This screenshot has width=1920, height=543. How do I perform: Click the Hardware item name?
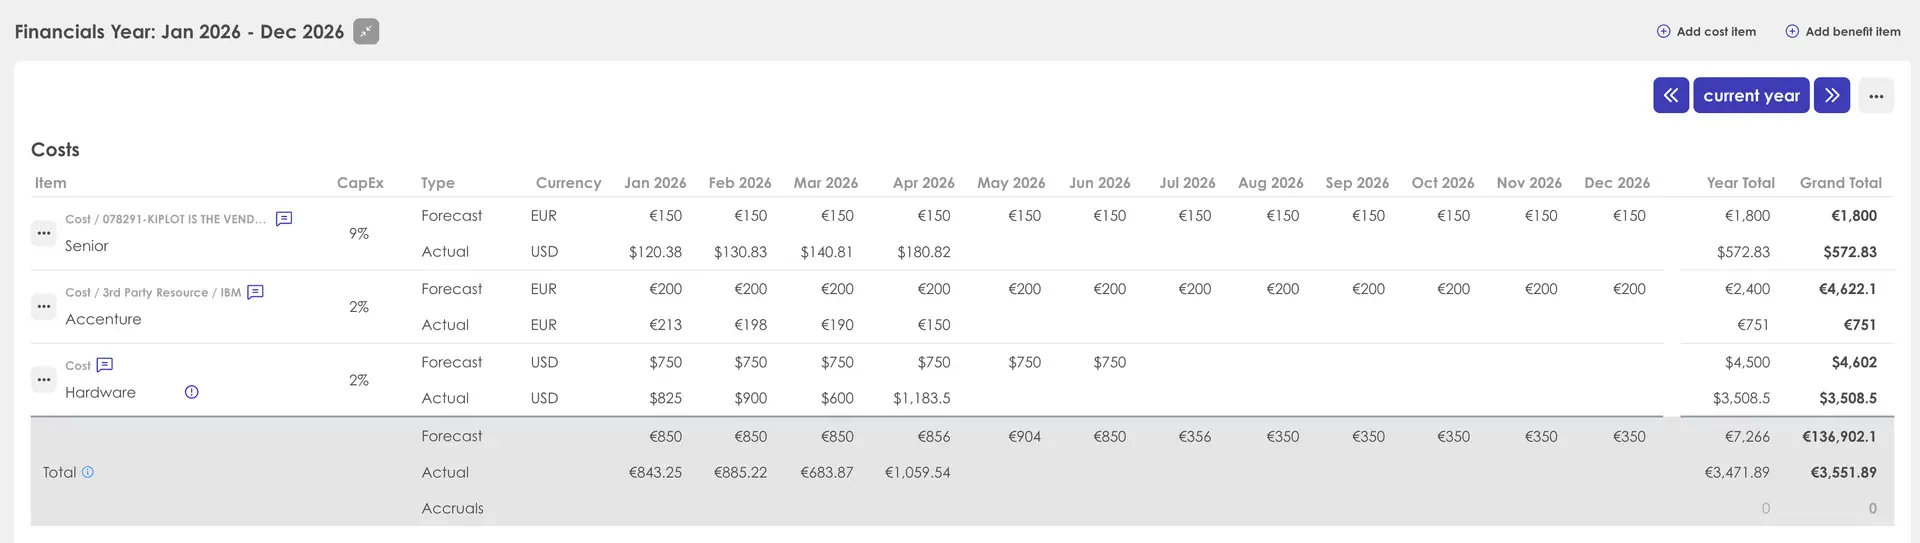coord(100,392)
